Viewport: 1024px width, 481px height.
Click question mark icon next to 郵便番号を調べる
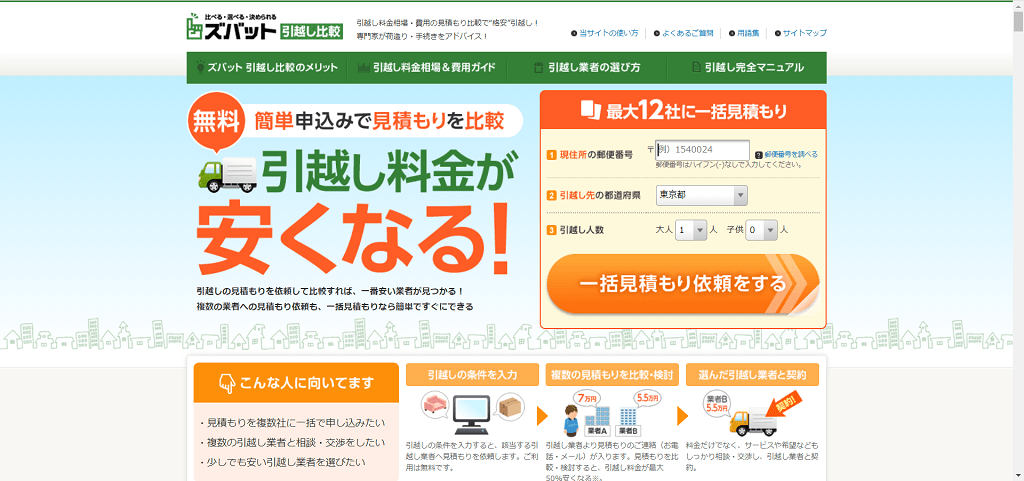(758, 155)
